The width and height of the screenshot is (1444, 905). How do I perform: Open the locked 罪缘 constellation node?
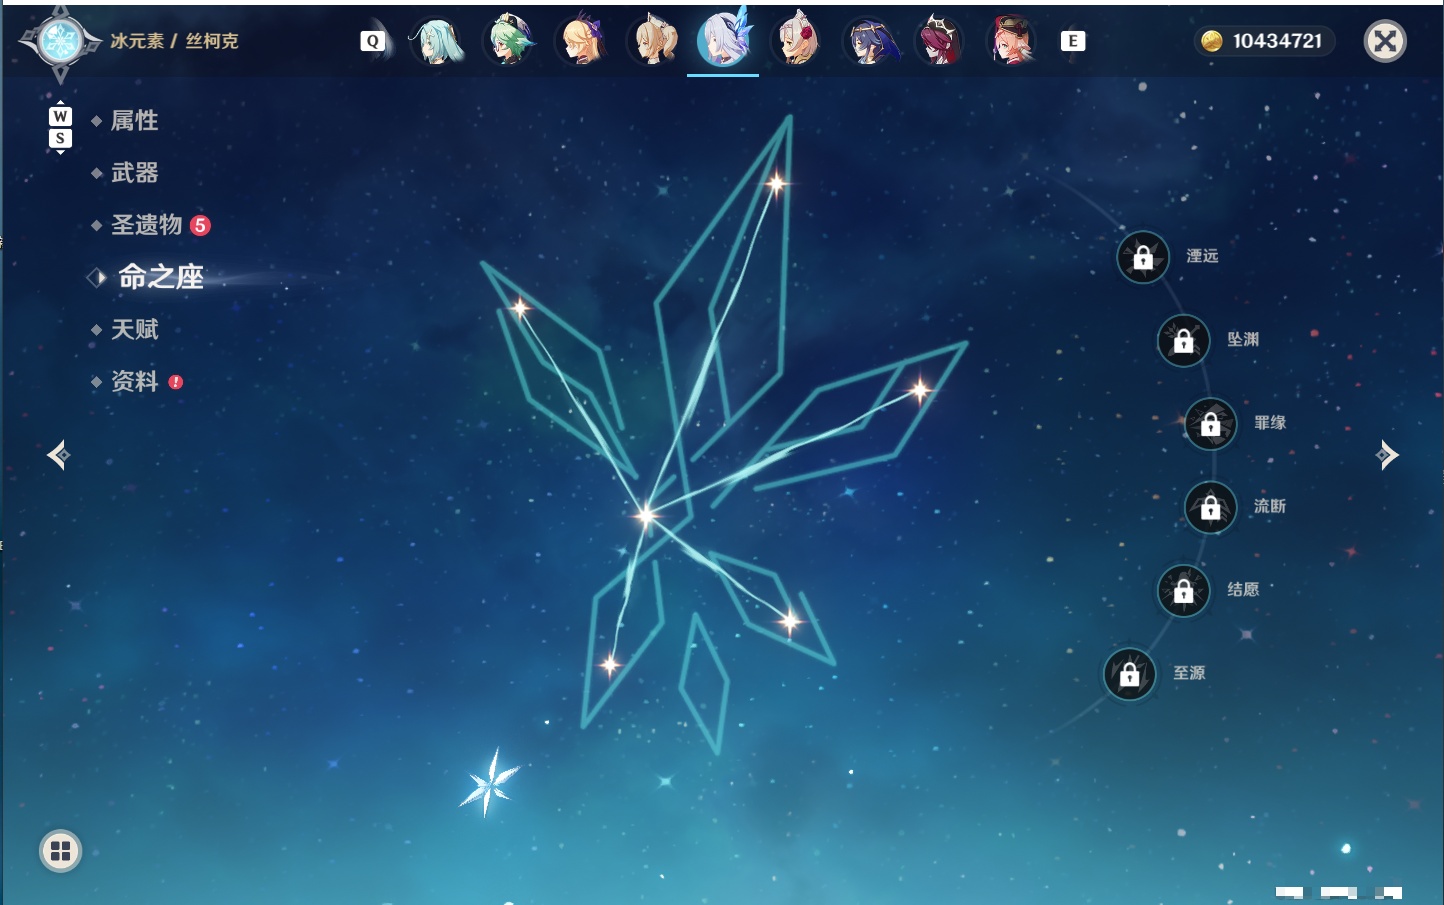1211,424
